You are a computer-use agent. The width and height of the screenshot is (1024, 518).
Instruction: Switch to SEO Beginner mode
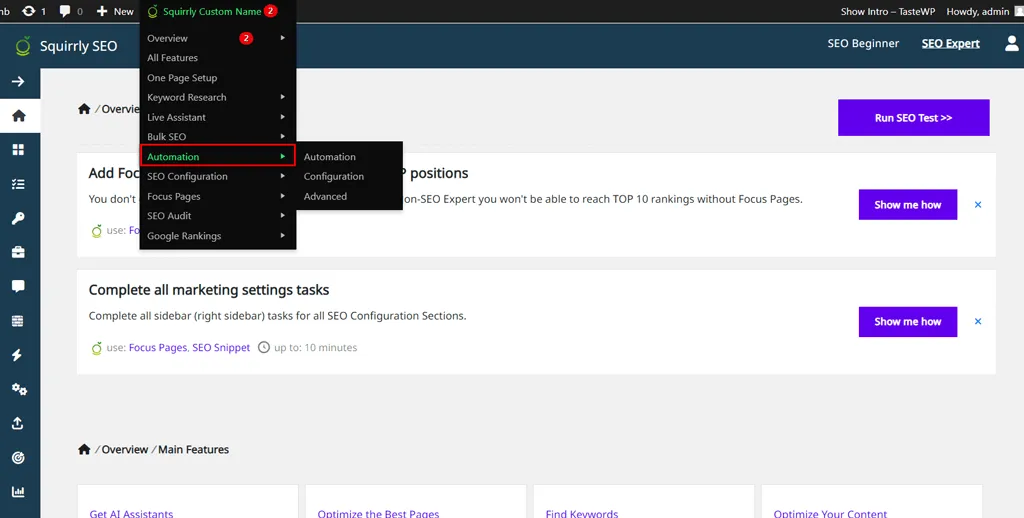point(863,44)
